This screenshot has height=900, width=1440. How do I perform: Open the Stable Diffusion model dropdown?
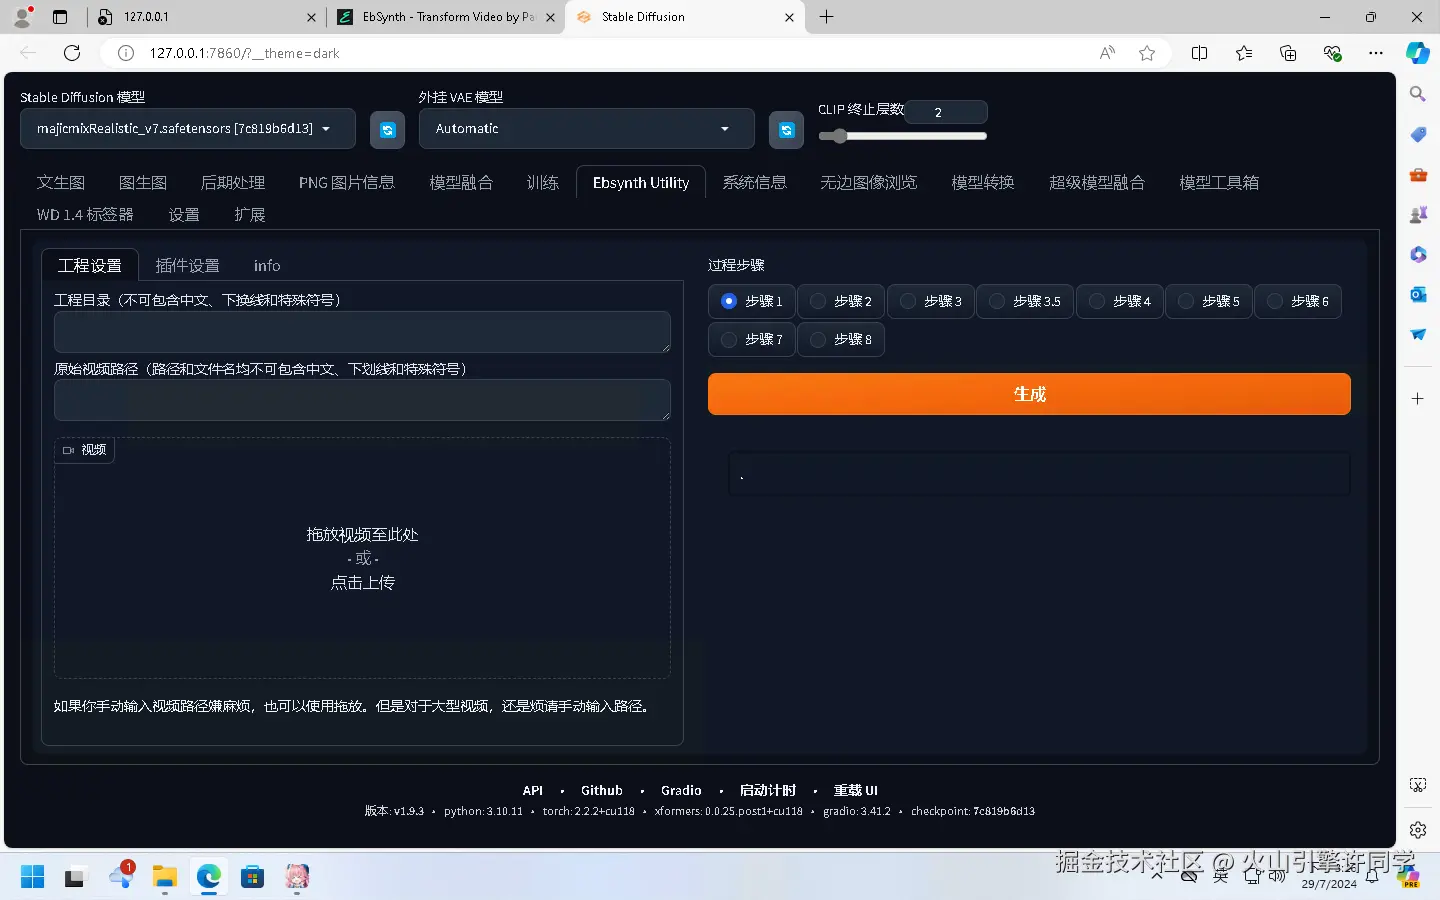(188, 129)
